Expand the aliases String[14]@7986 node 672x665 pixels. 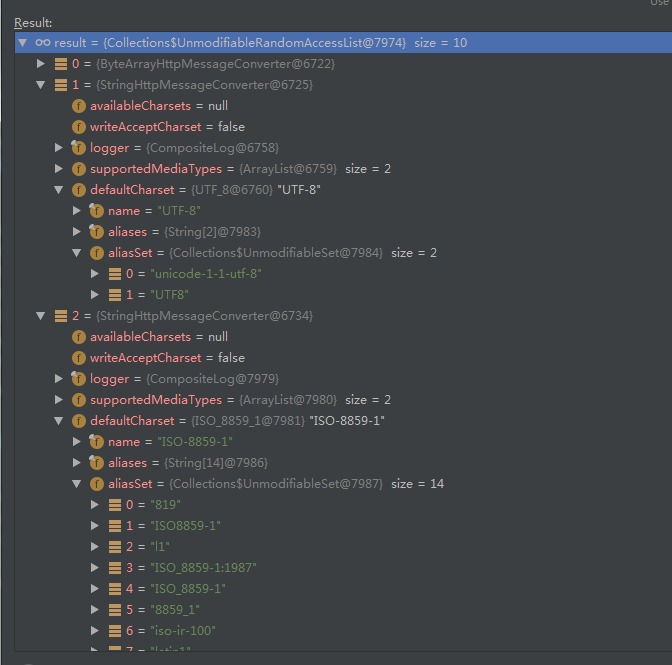(x=77, y=463)
